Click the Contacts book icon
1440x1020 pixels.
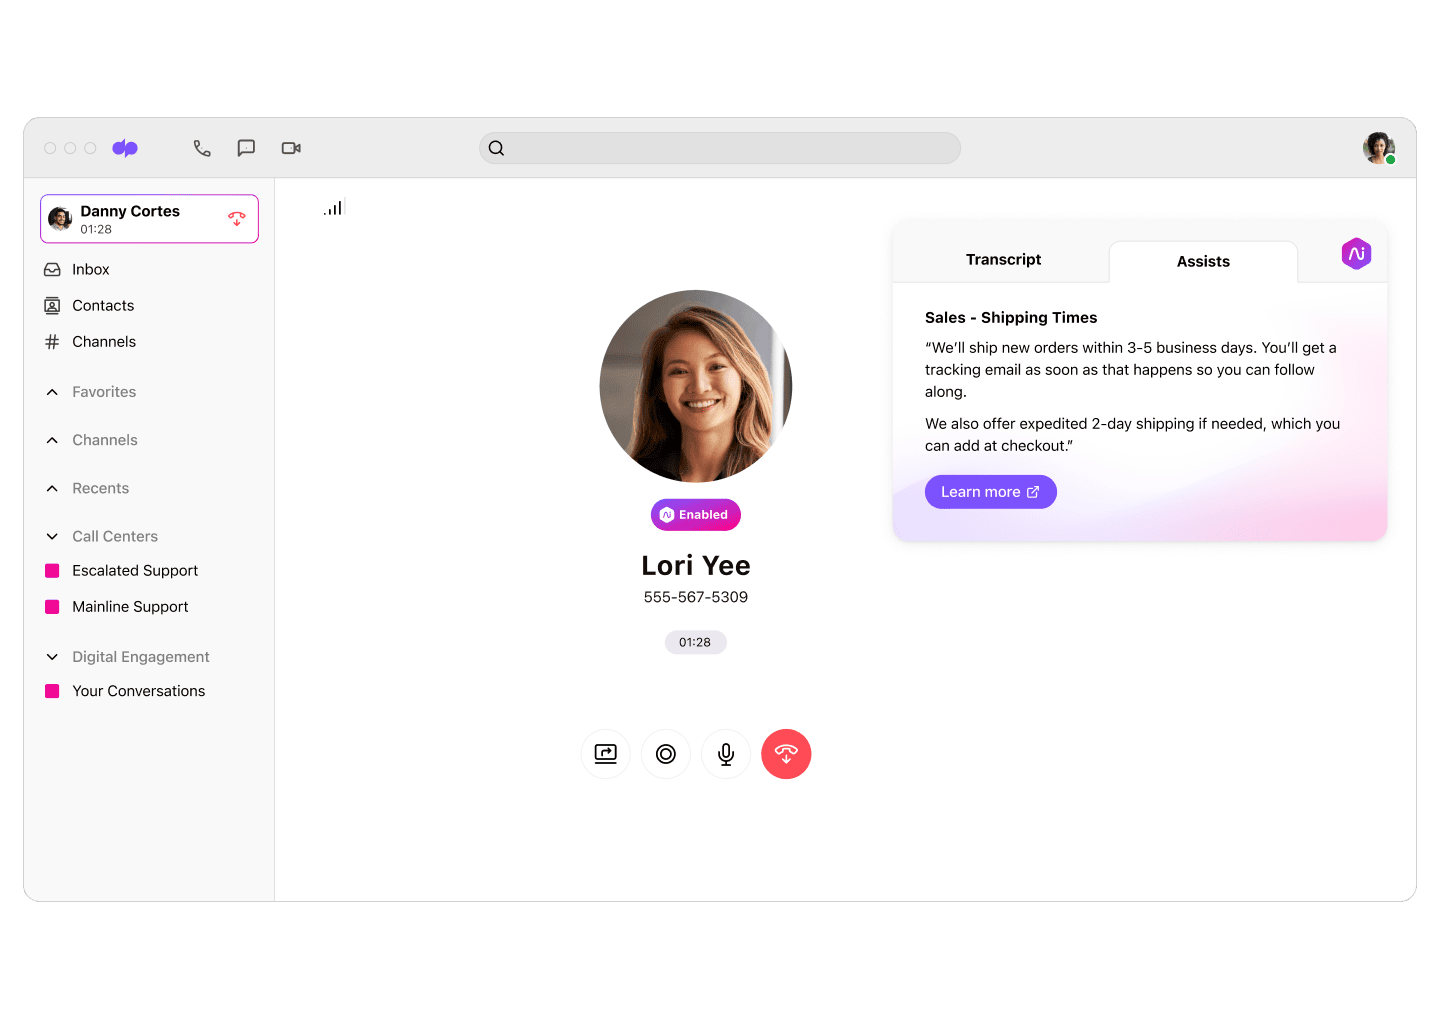pos(52,306)
